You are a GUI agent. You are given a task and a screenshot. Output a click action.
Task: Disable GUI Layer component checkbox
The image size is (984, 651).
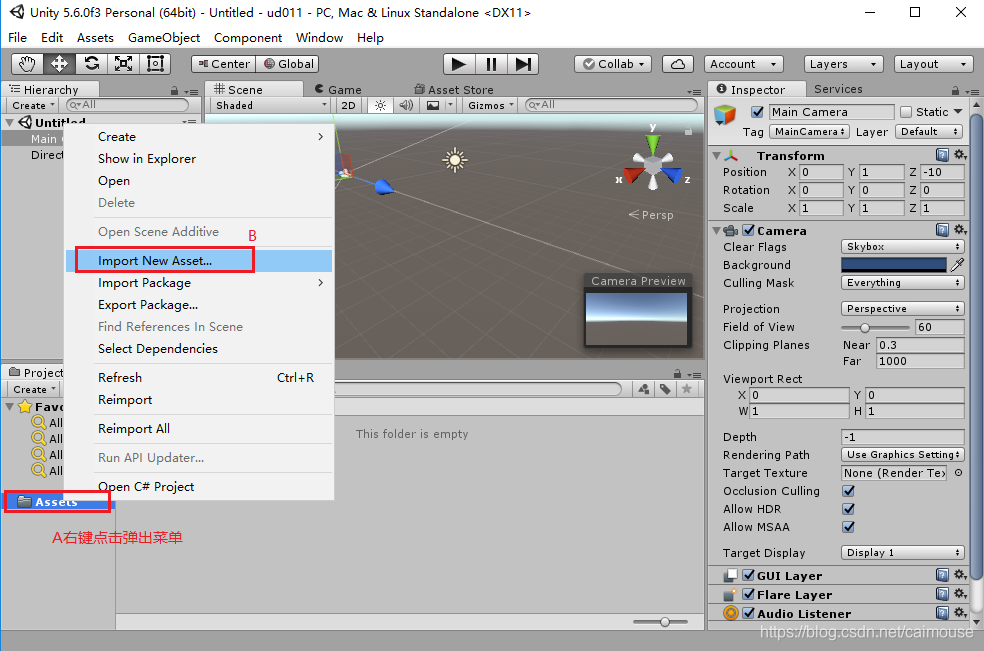coord(749,576)
